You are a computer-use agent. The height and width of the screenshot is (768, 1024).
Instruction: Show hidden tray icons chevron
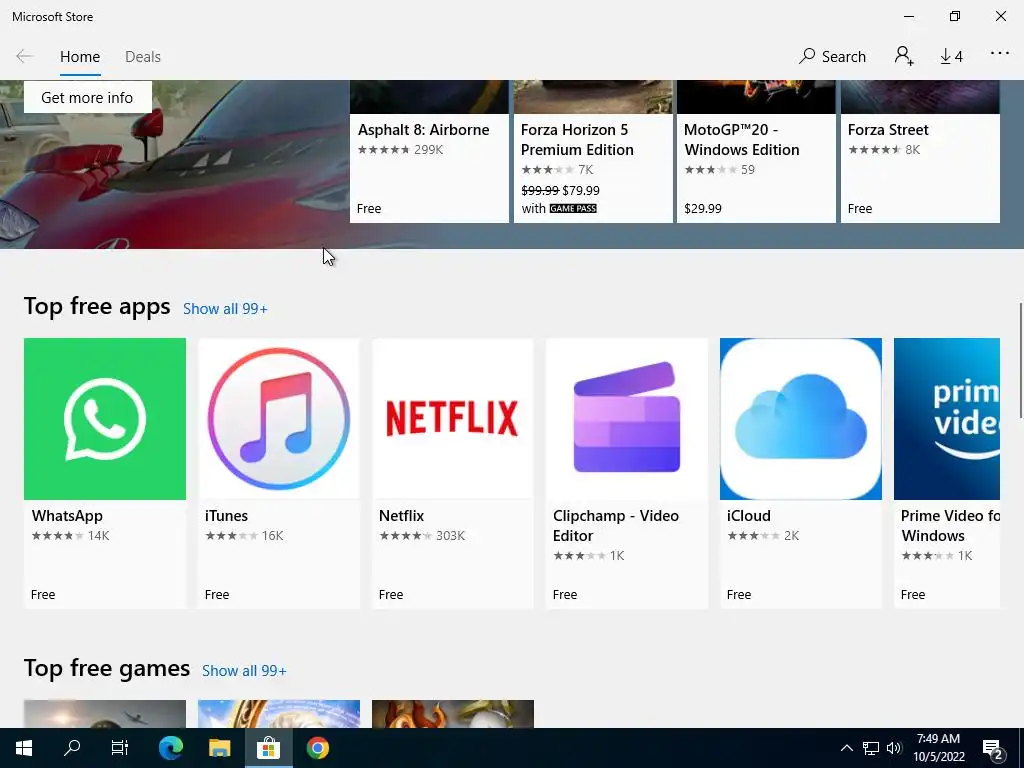point(846,748)
